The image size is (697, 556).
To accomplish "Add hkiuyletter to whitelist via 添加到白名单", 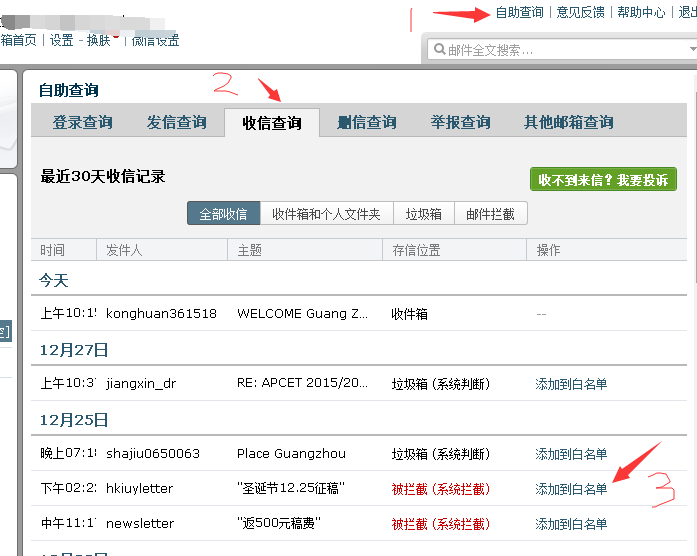I will (571, 489).
